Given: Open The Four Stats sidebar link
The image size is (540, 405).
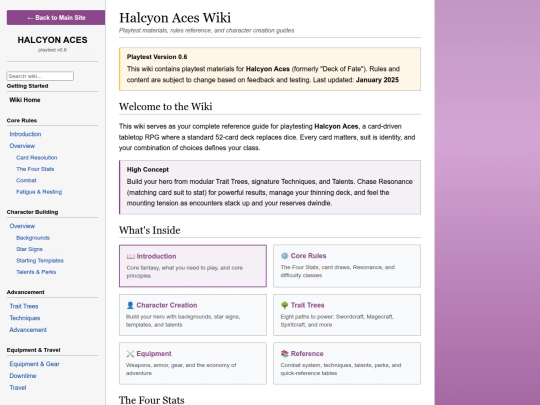Looking at the screenshot, I should coord(35,169).
